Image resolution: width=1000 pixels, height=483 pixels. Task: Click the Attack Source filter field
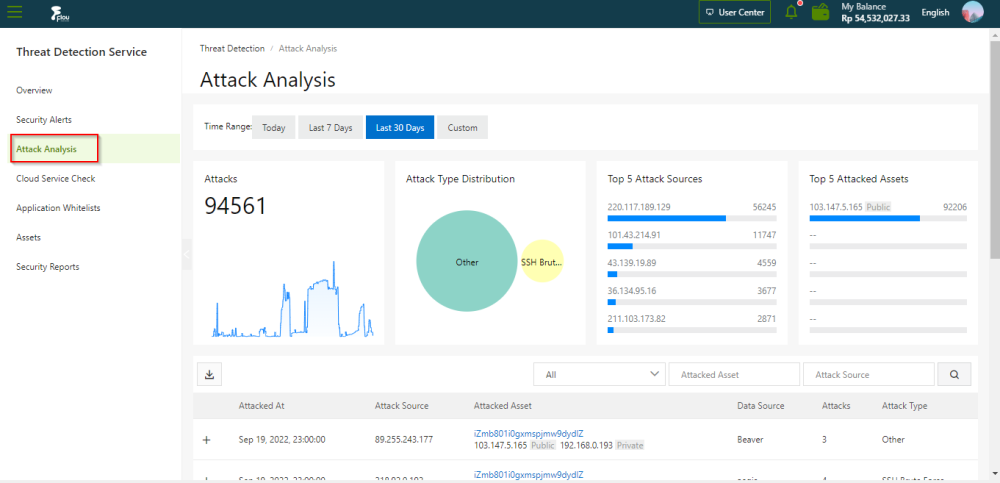click(869, 375)
